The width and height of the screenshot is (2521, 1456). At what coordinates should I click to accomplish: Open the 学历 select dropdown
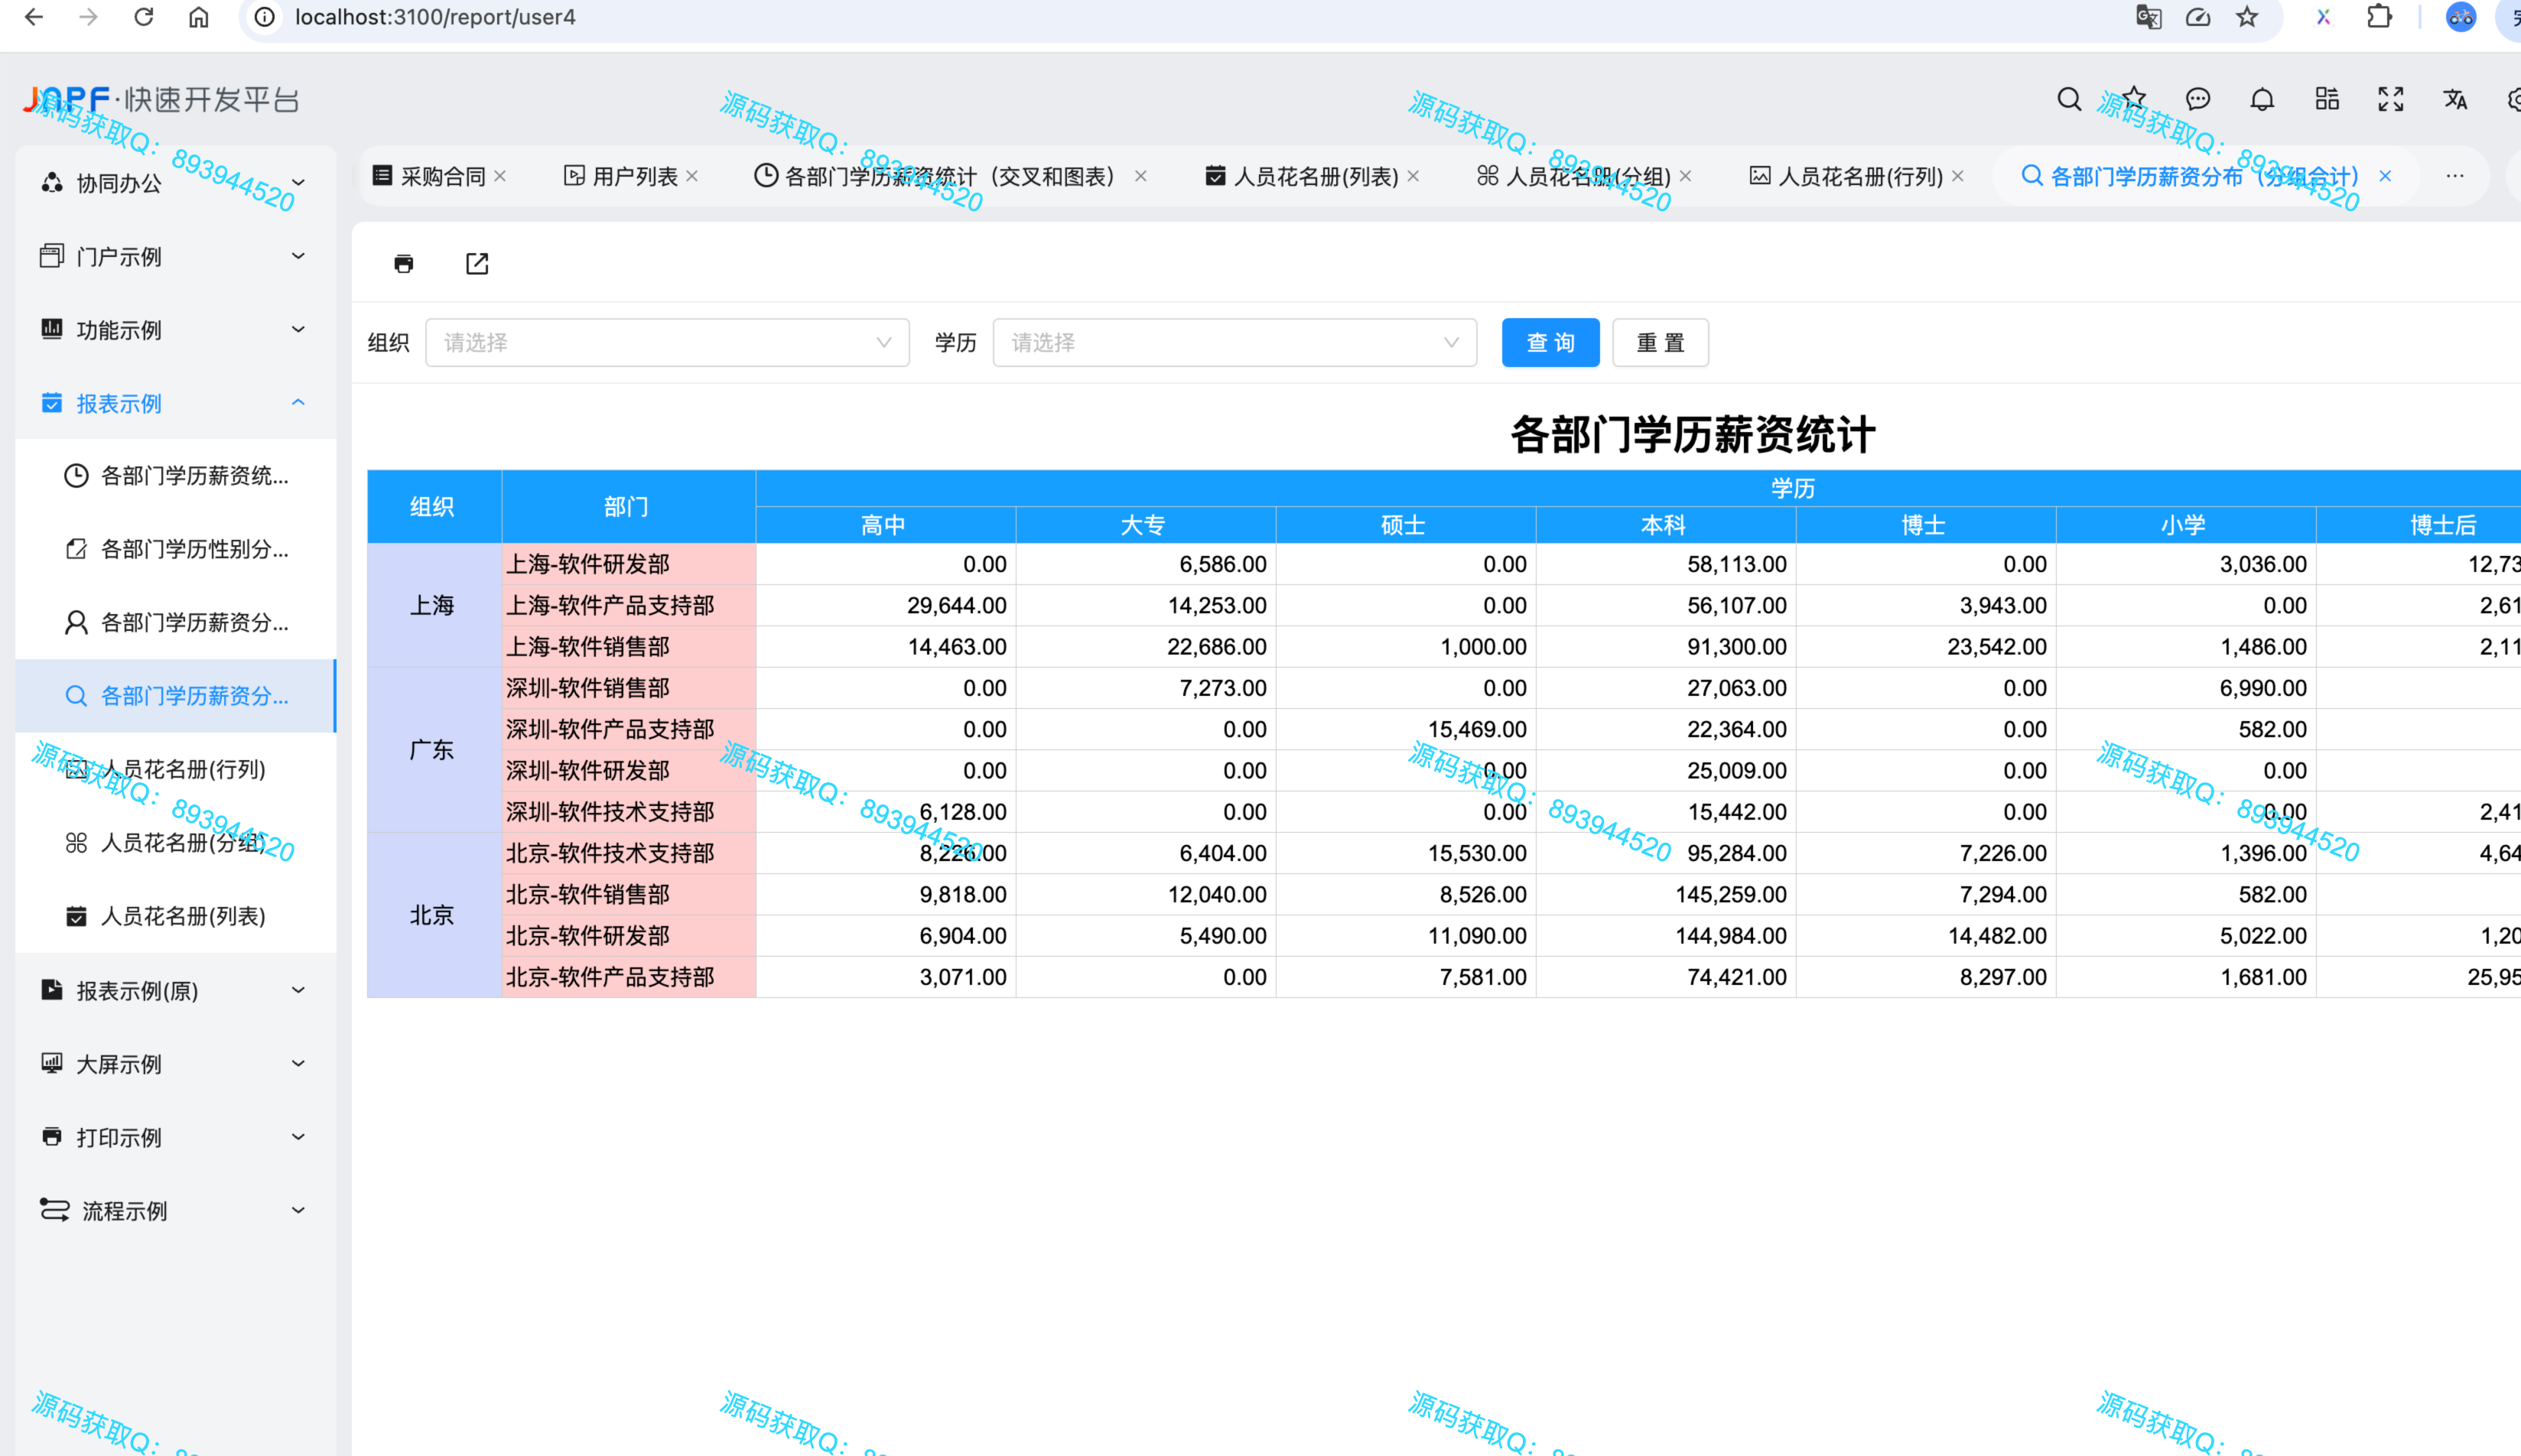tap(1234, 343)
